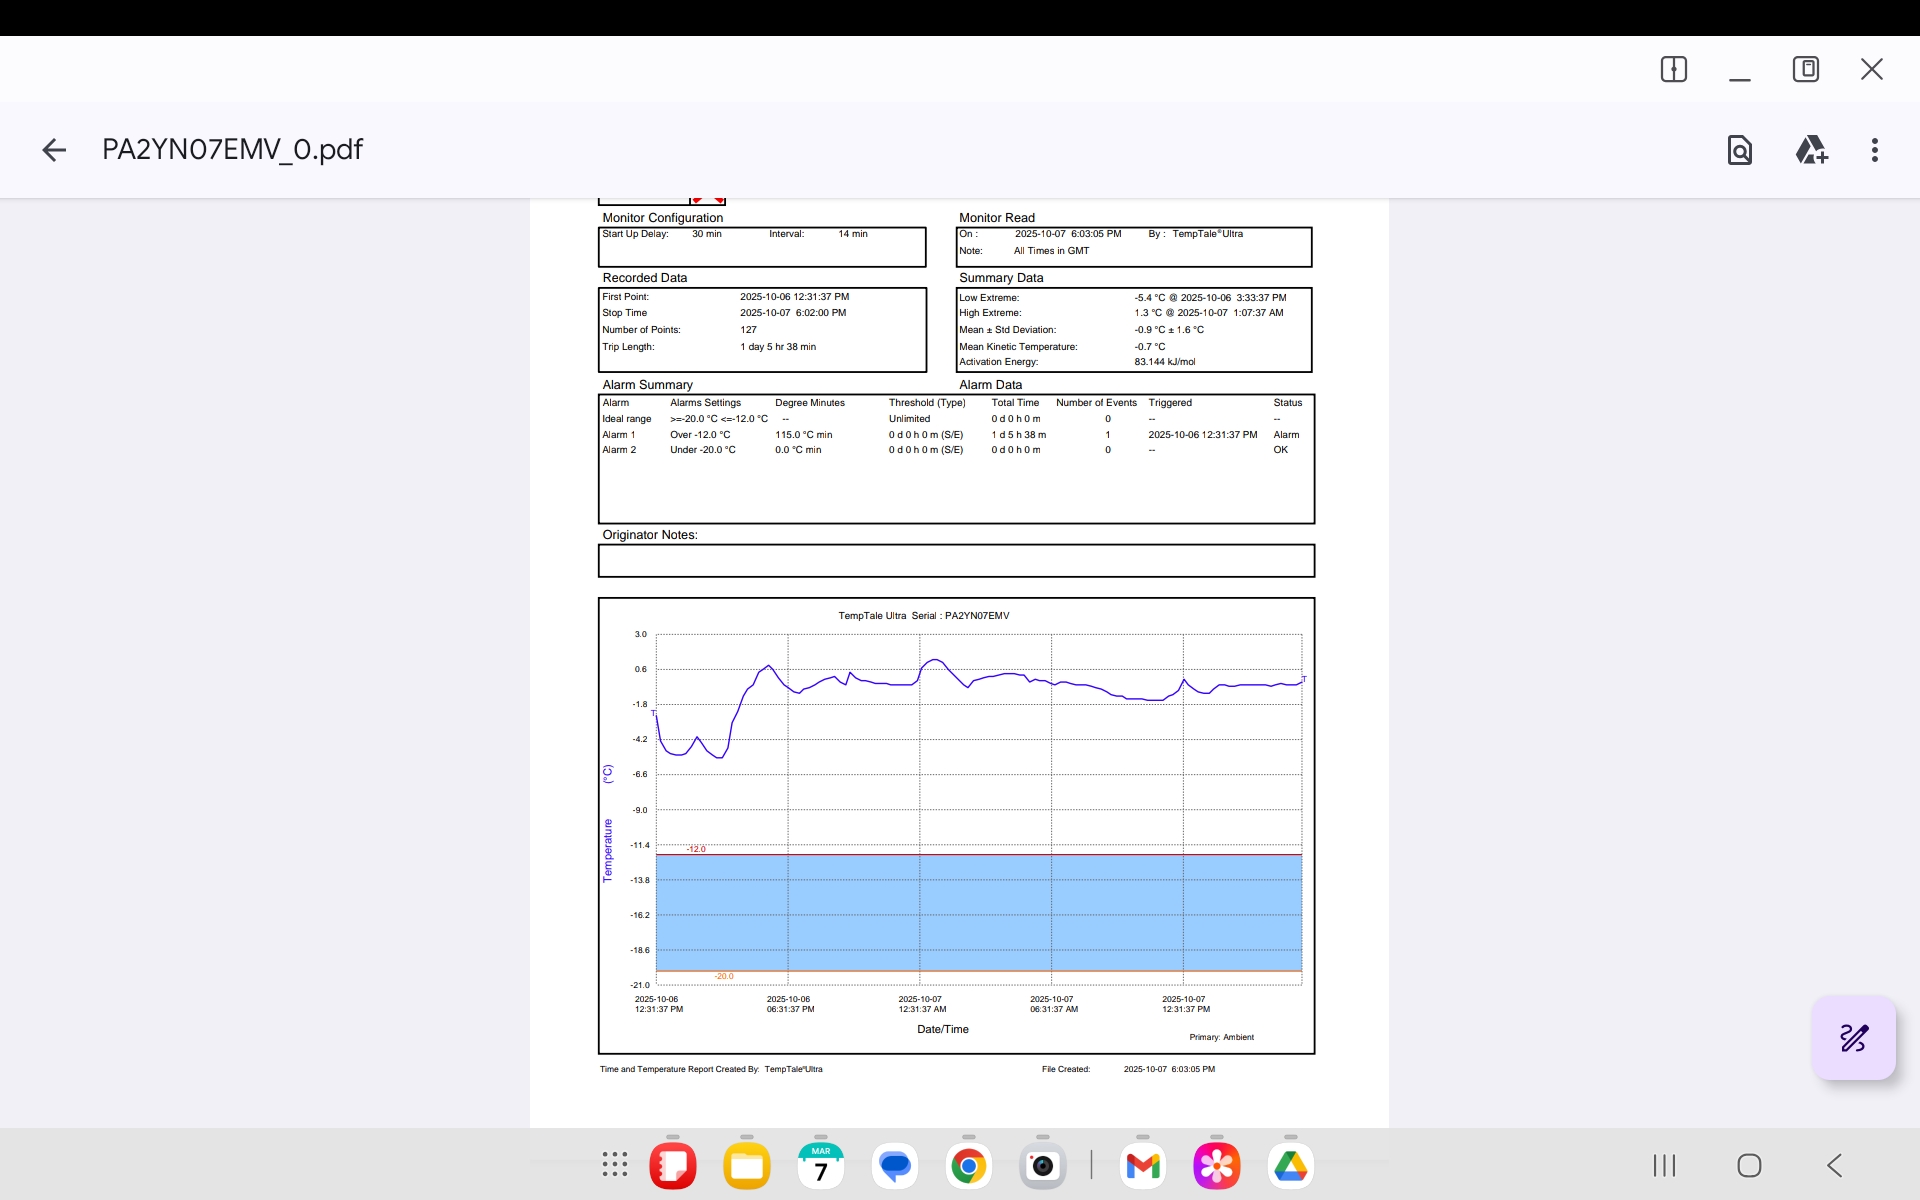Open Gmail from the taskbar
Image resolution: width=1920 pixels, height=1200 pixels.
(1142, 1166)
